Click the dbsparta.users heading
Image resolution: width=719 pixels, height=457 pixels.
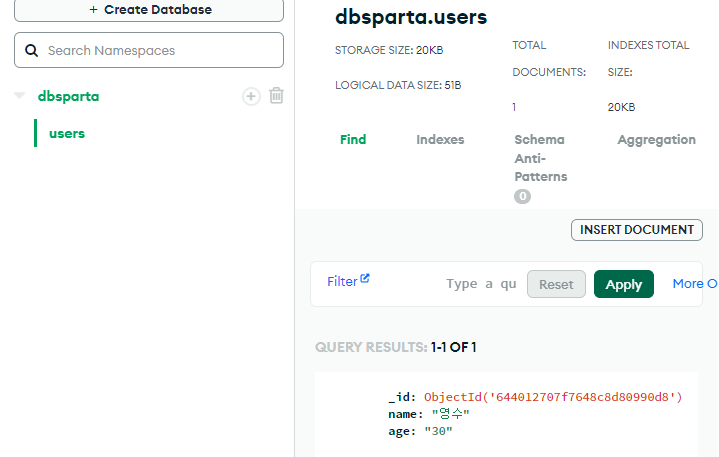pyautogui.click(x=411, y=17)
